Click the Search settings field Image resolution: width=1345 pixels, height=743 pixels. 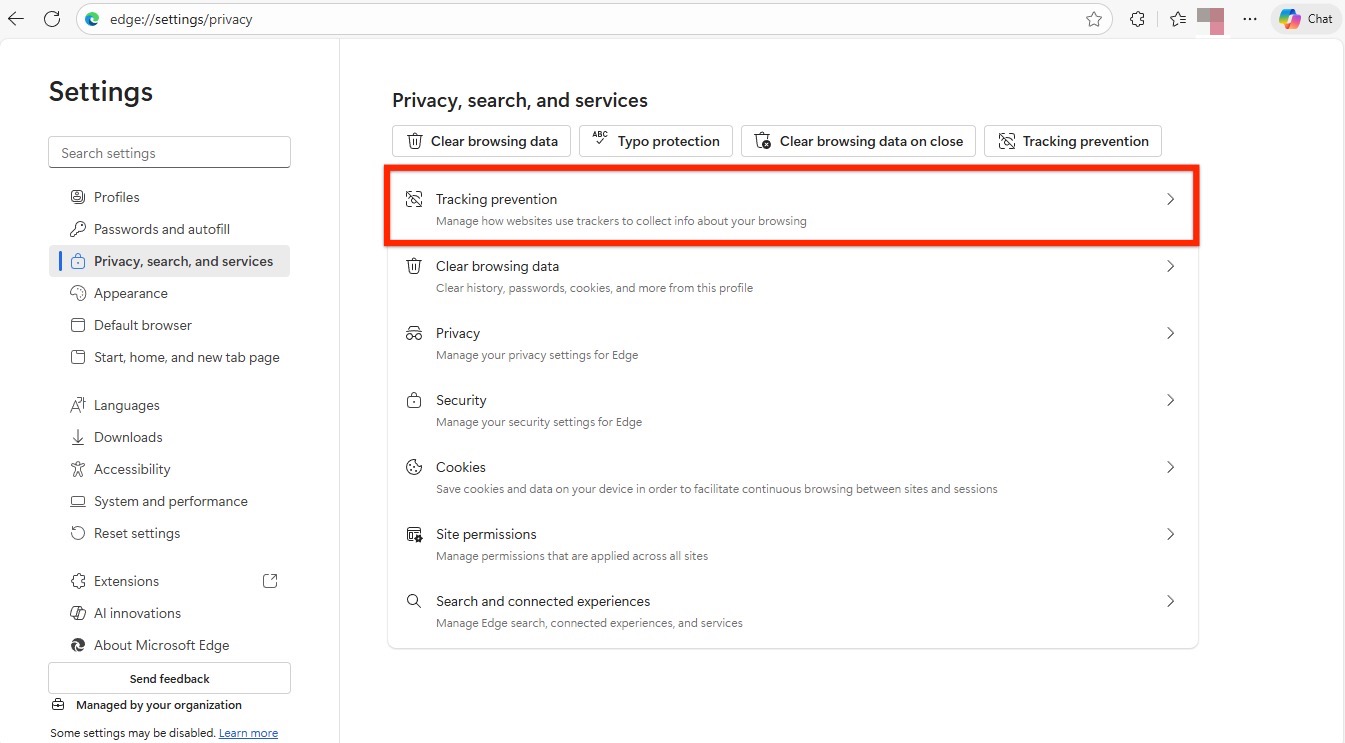(168, 152)
